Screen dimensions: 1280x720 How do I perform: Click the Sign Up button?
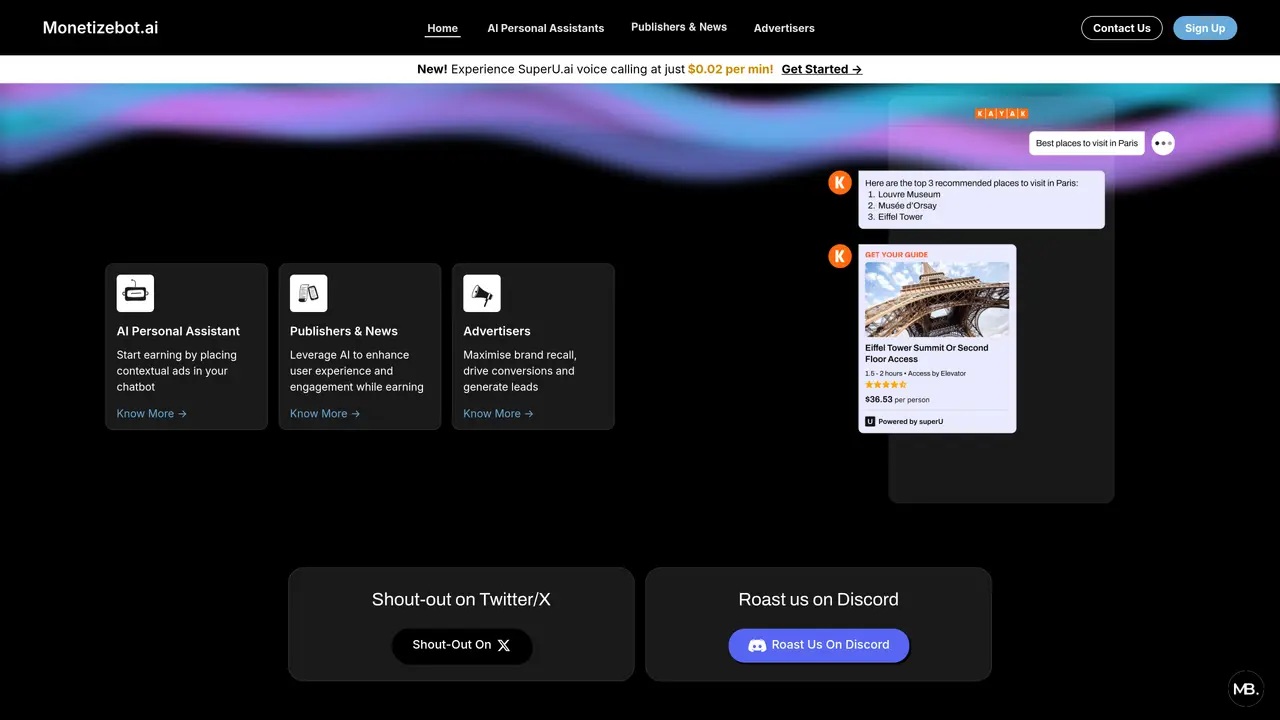coord(1204,28)
